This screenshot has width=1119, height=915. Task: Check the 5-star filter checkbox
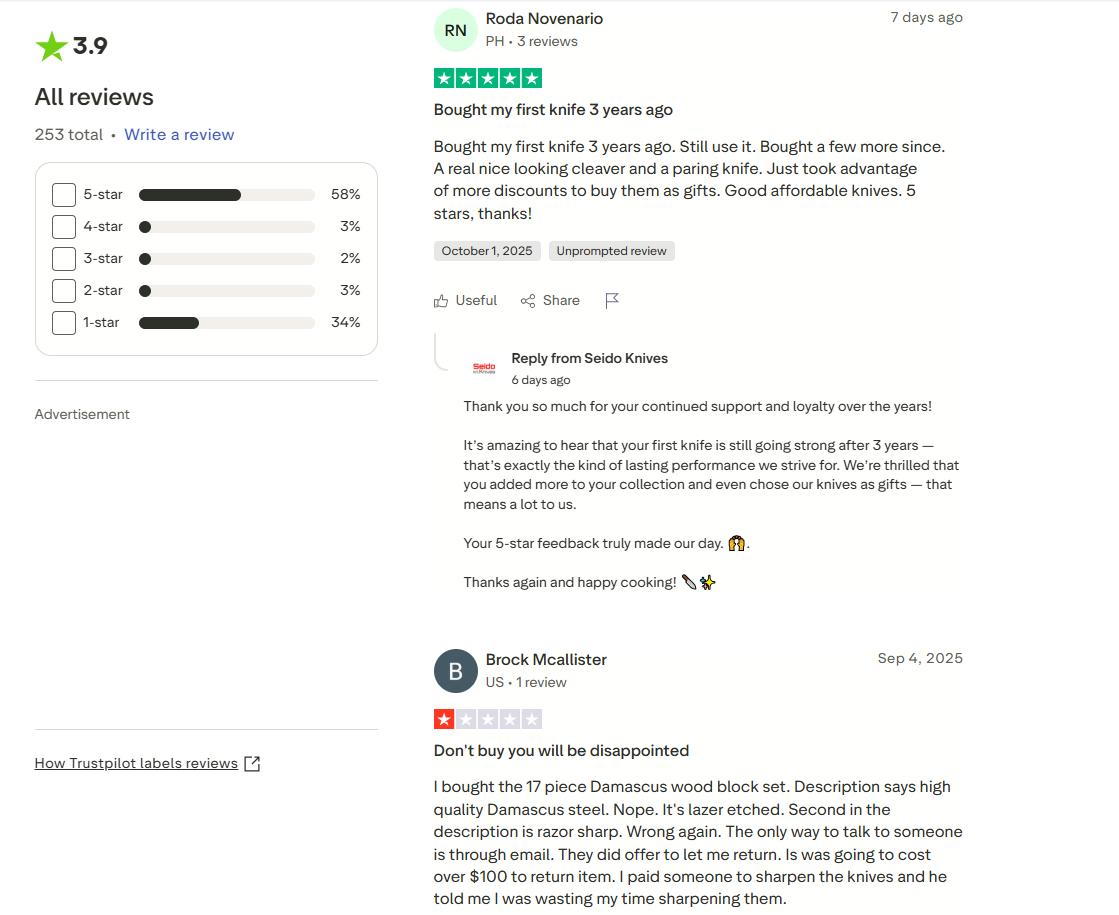pos(64,195)
